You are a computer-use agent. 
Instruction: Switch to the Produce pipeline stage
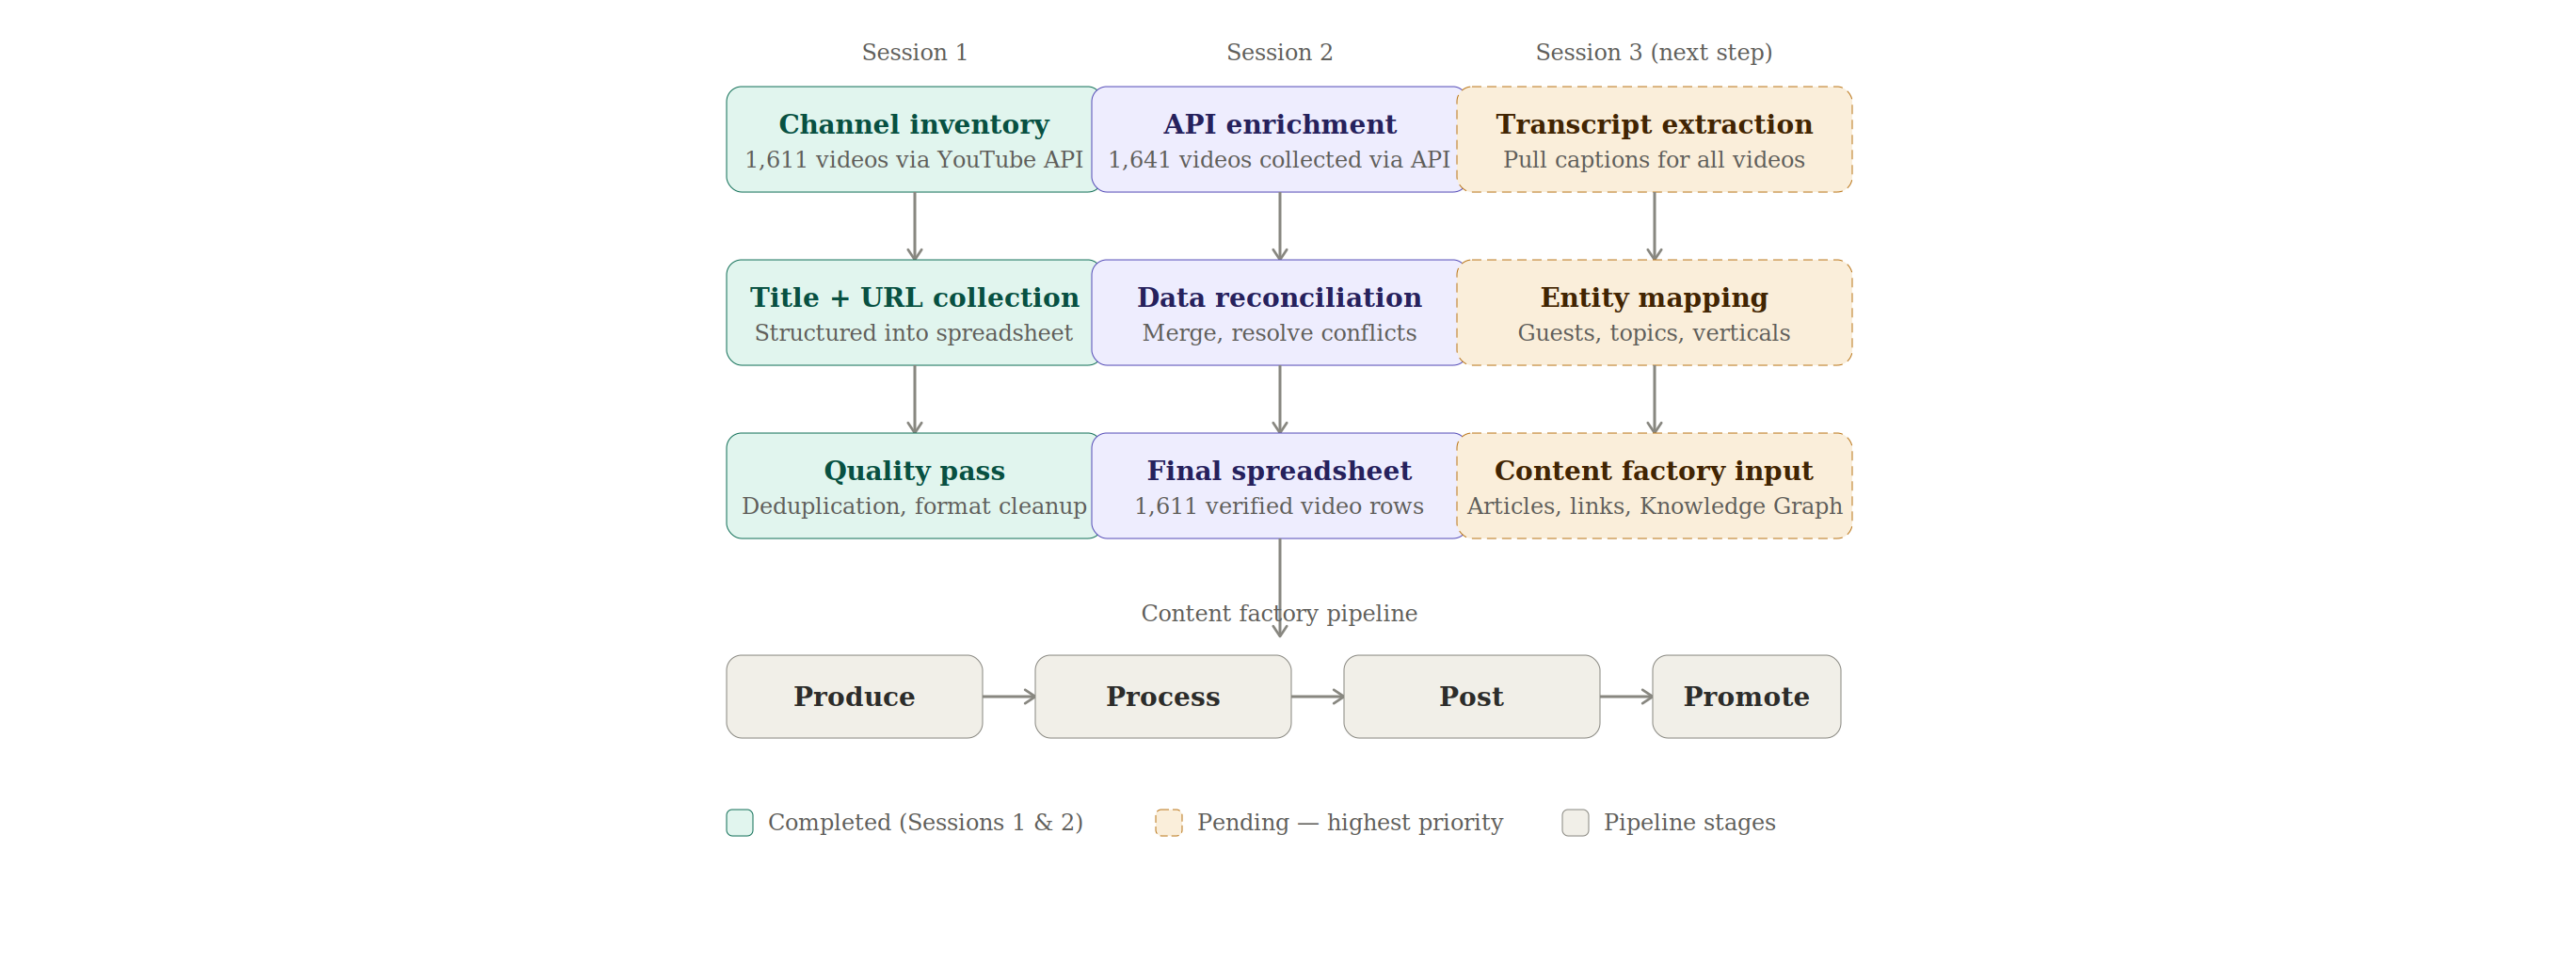853,696
